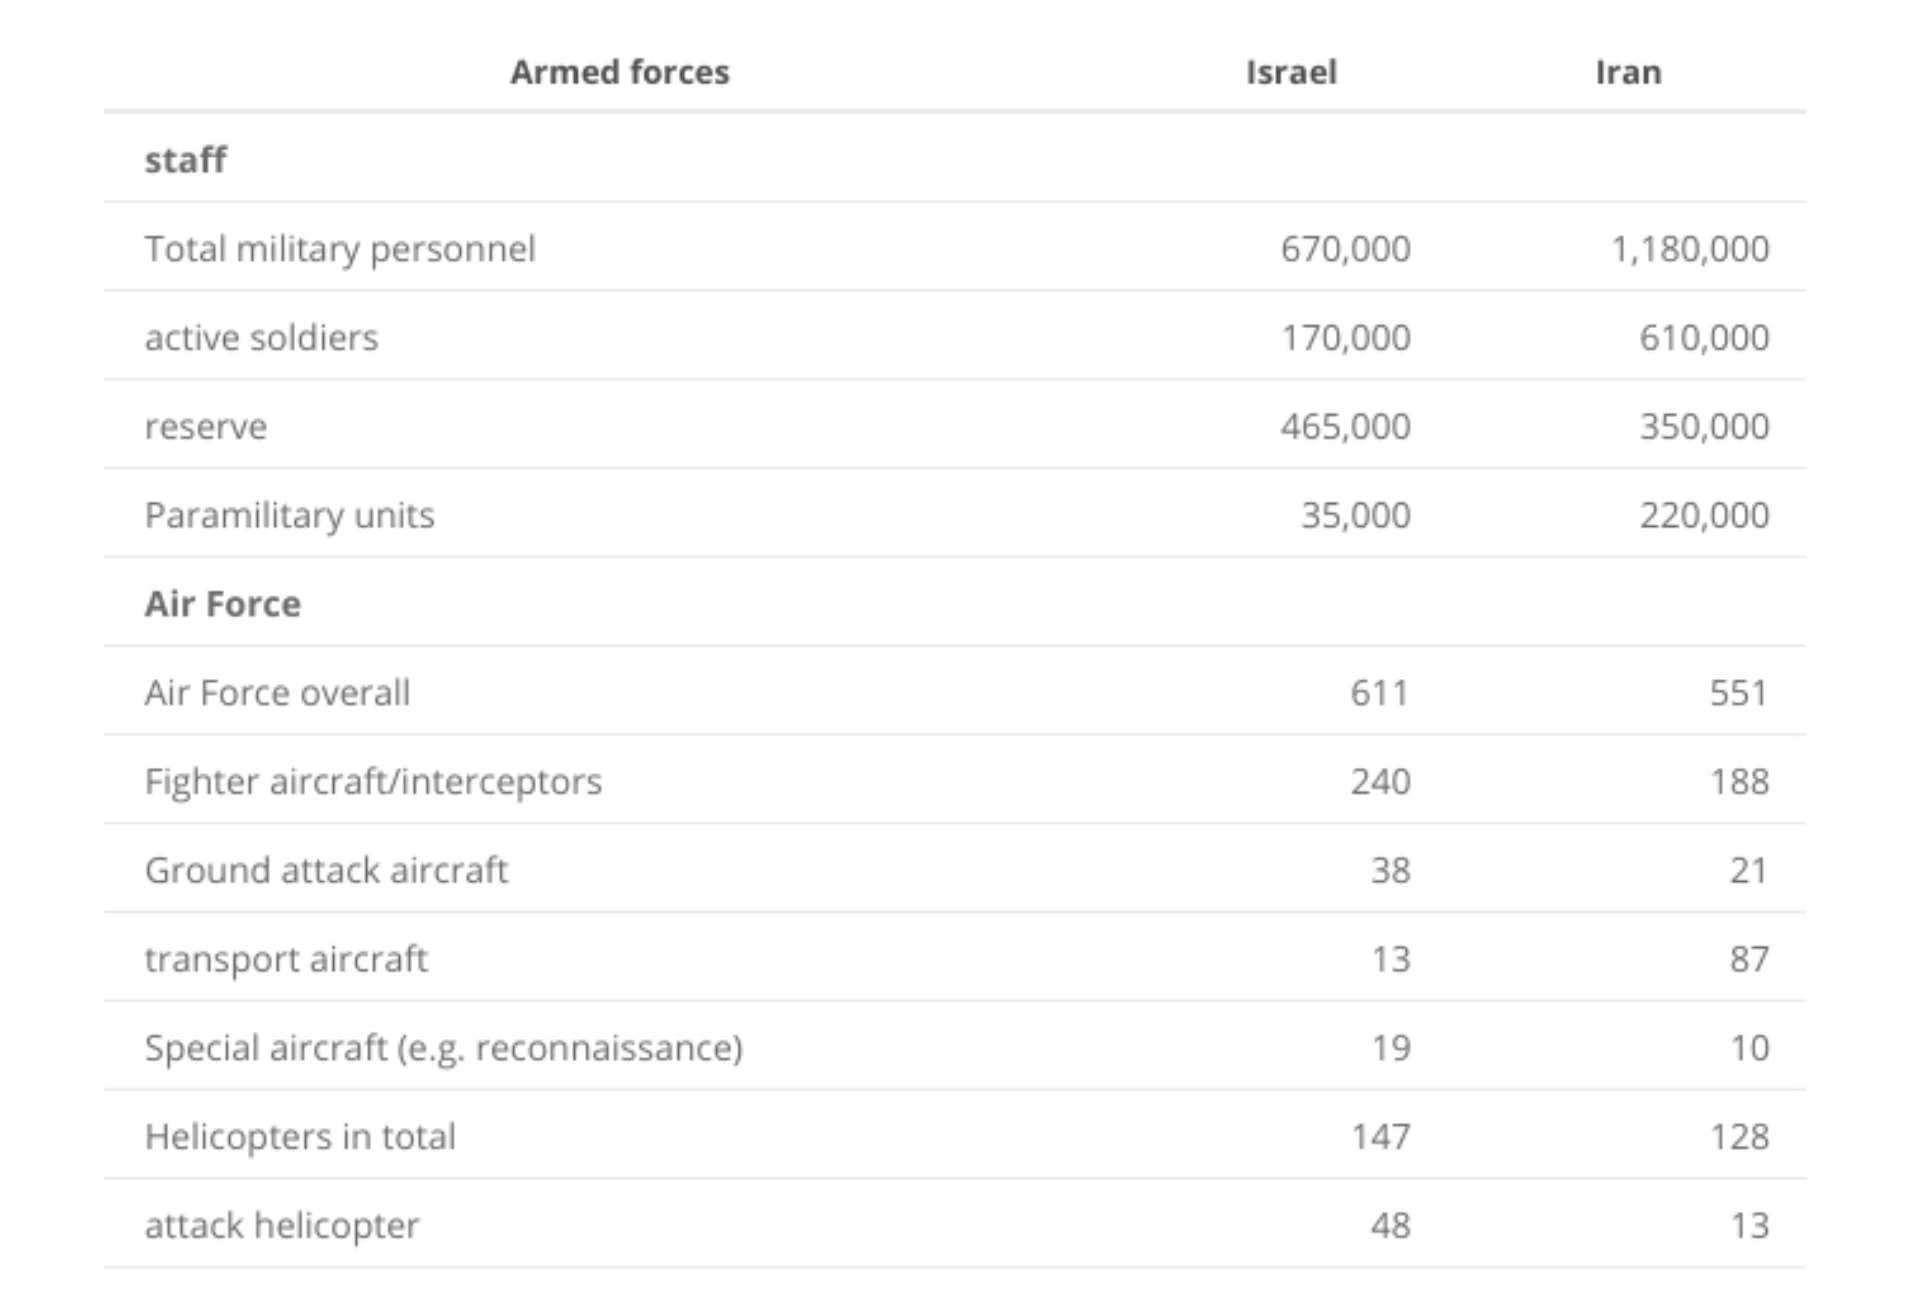Click the attack helicopter row label
Viewport: 1920px width, 1314px height.
(282, 1226)
